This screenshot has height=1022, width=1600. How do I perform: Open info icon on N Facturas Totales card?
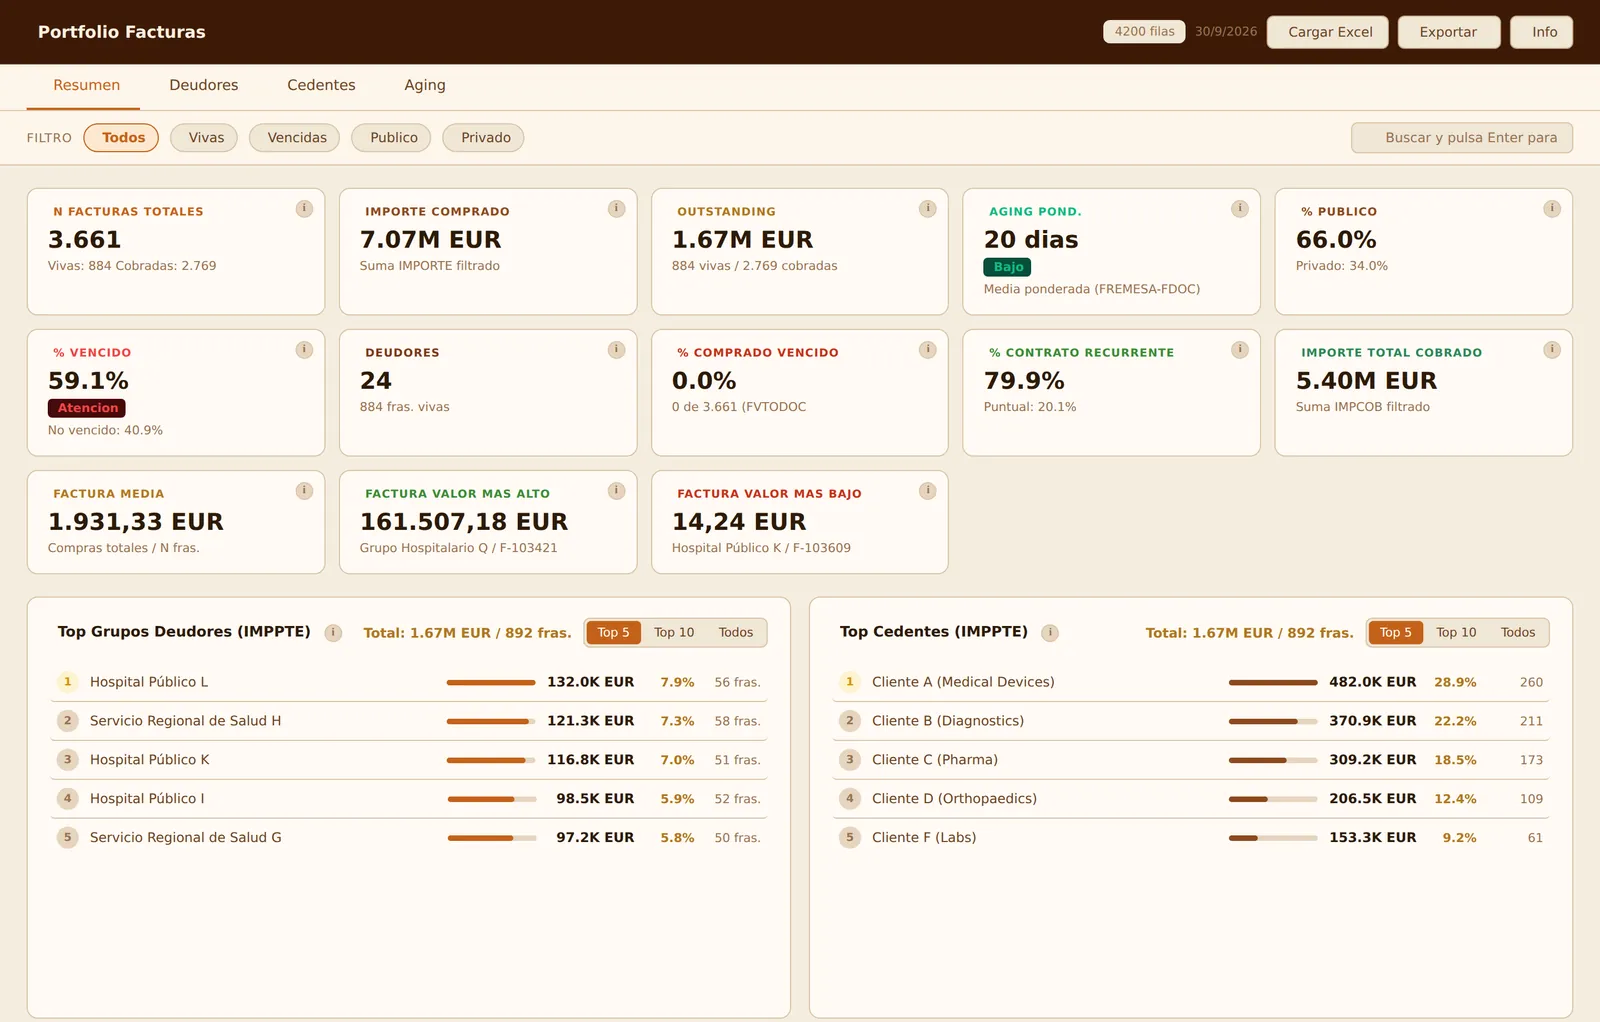[x=304, y=209]
